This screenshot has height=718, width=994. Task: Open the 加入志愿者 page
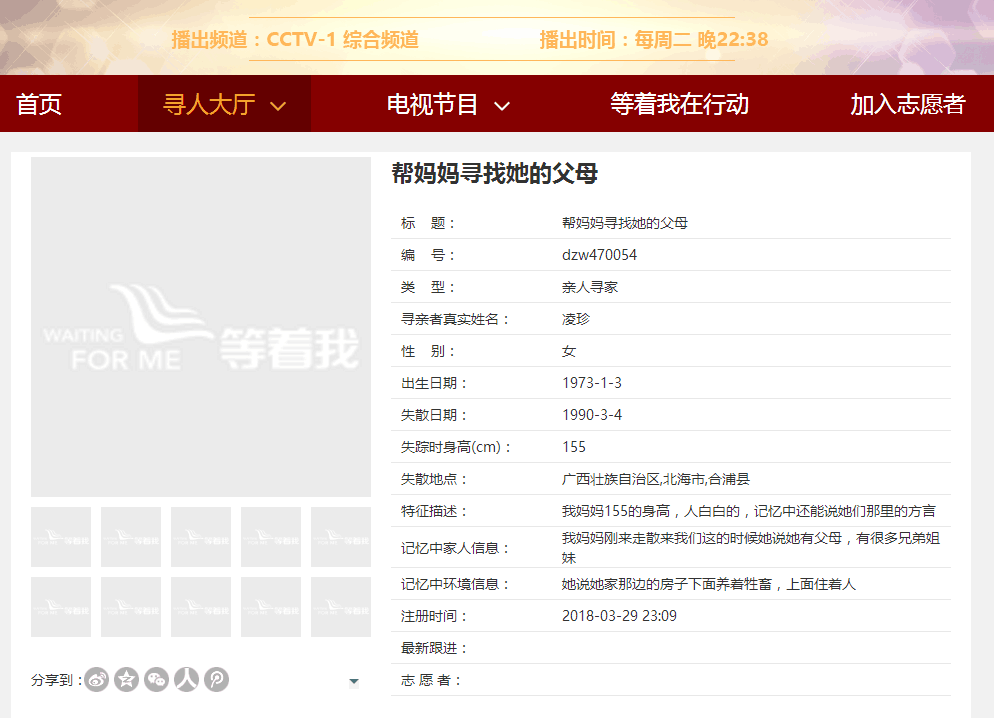click(x=907, y=104)
